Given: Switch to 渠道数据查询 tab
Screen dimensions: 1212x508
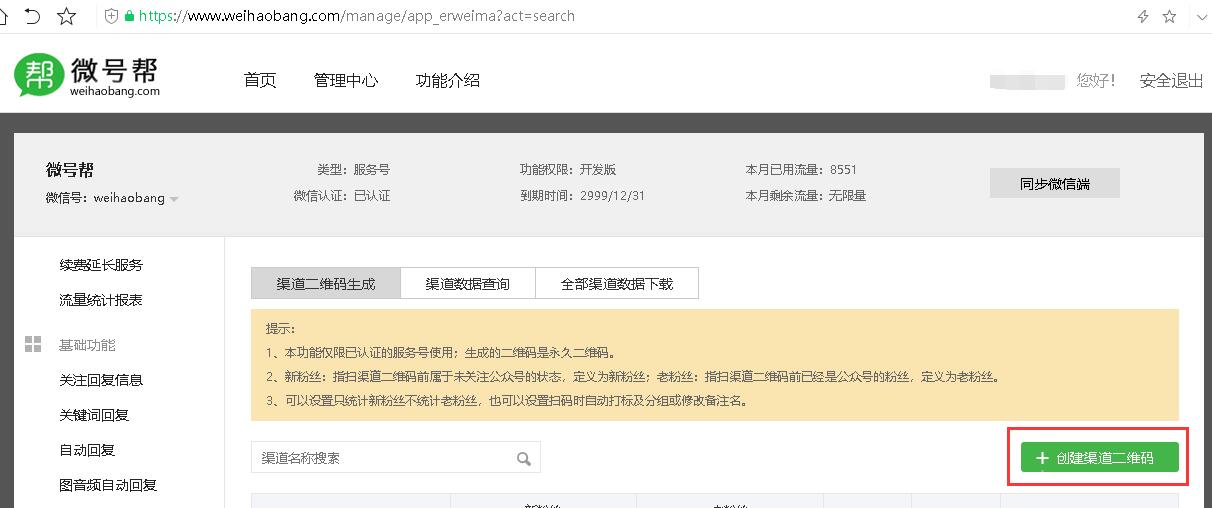Looking at the screenshot, I should pos(468,284).
